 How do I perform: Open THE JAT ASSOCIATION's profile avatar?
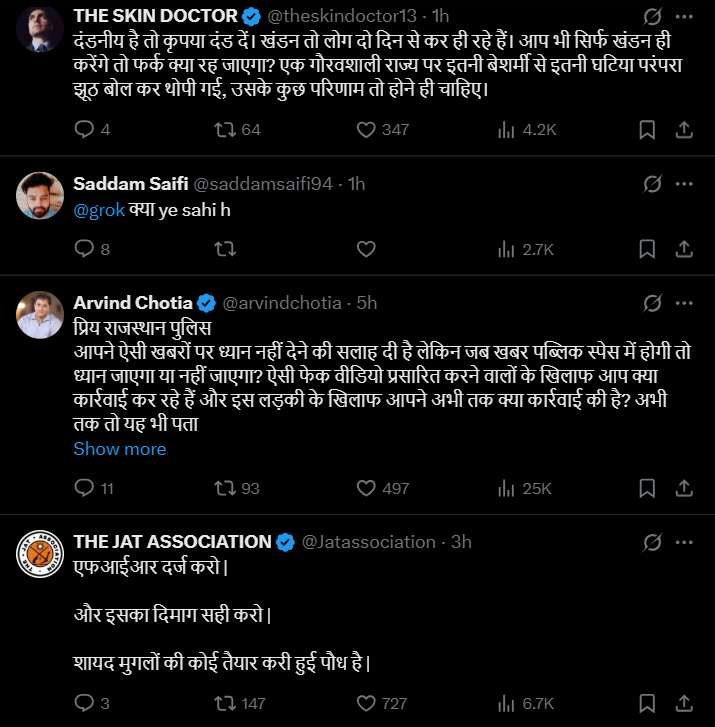click(x=40, y=556)
